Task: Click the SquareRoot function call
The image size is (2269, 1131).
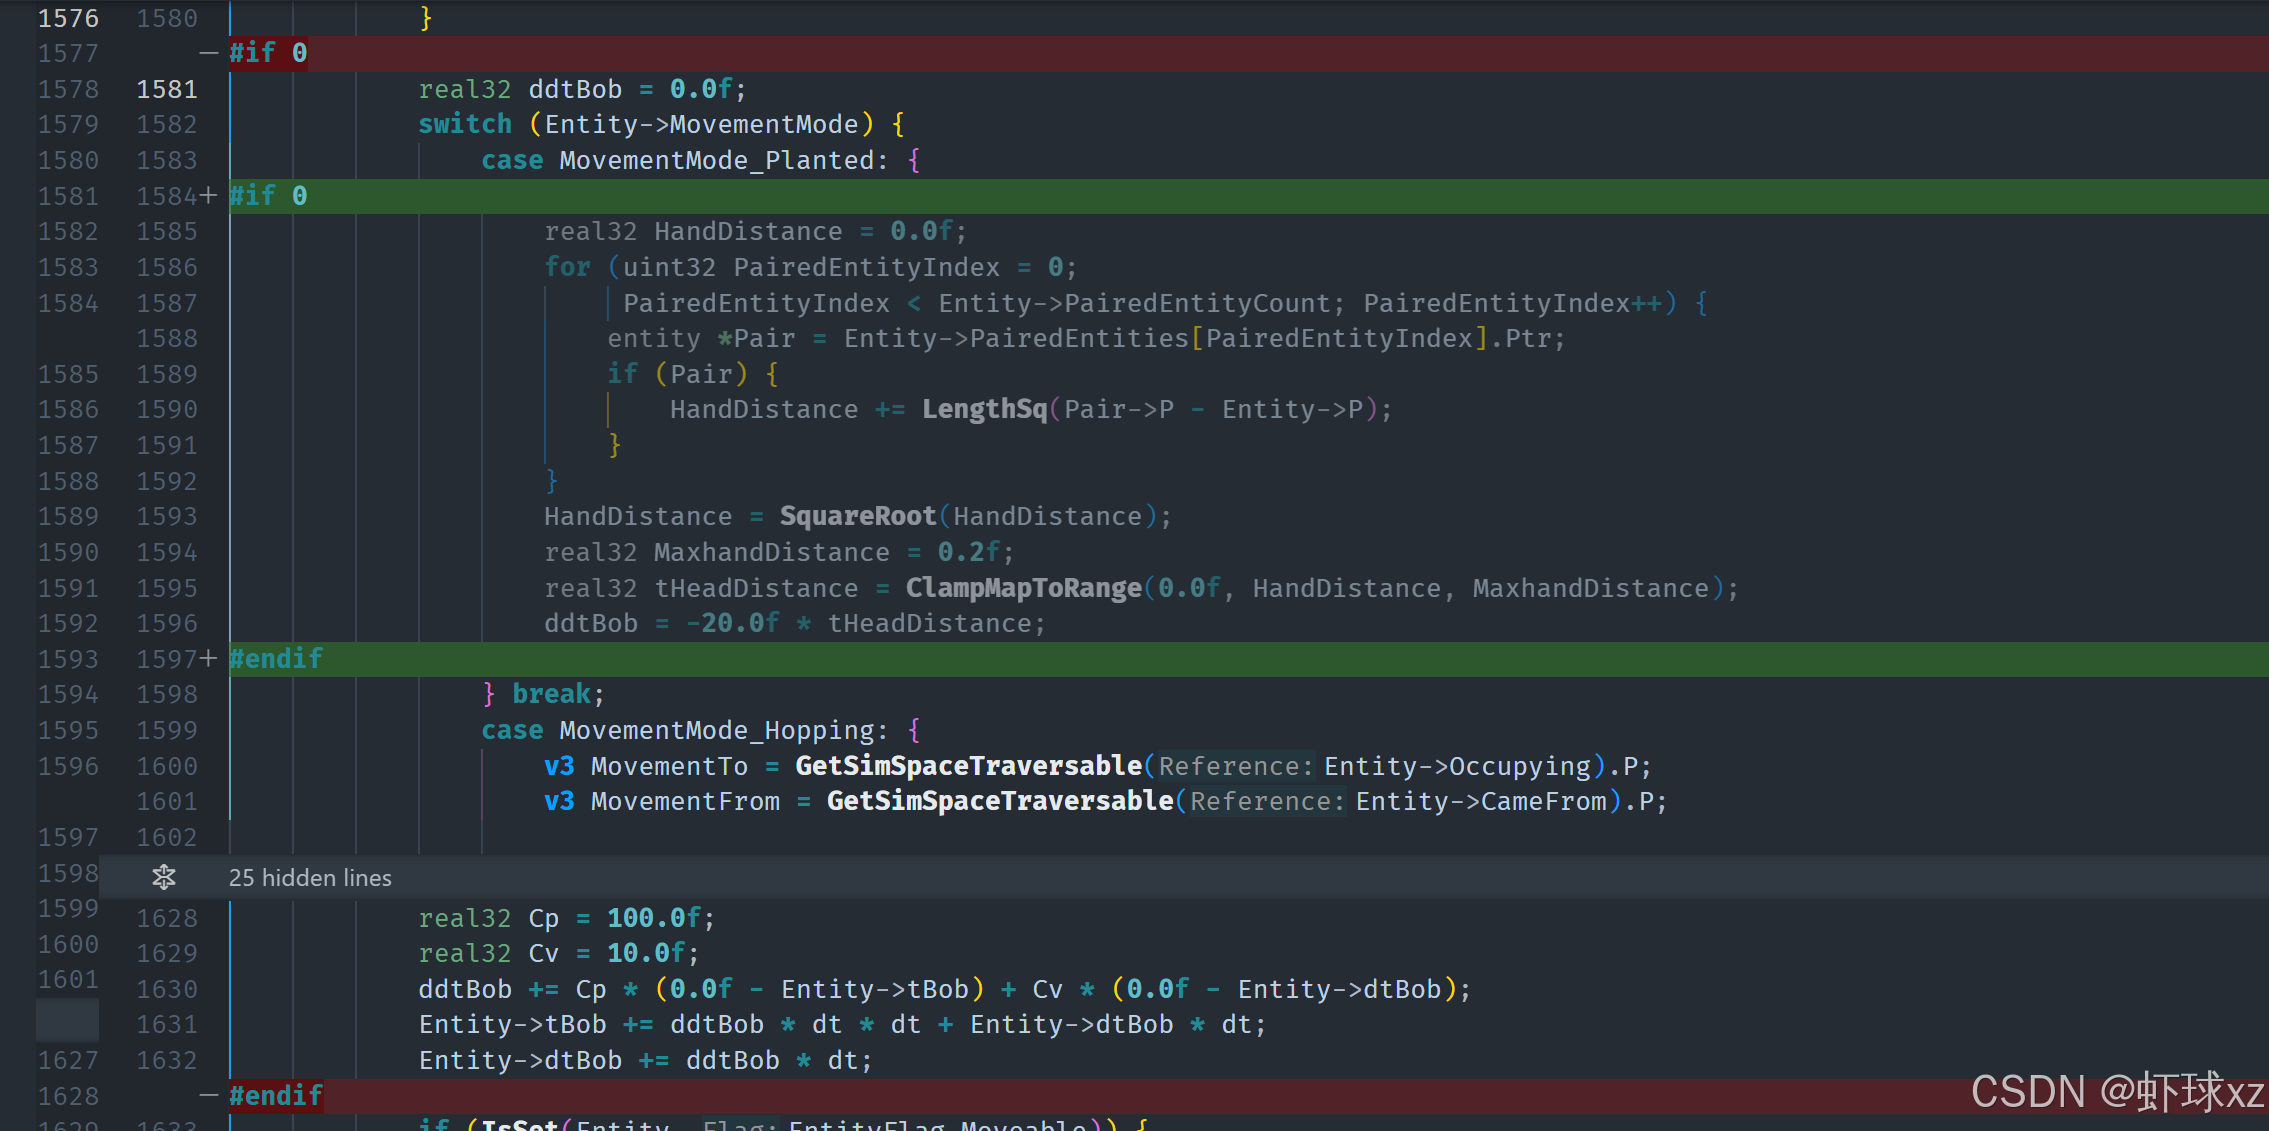Action: 857,517
